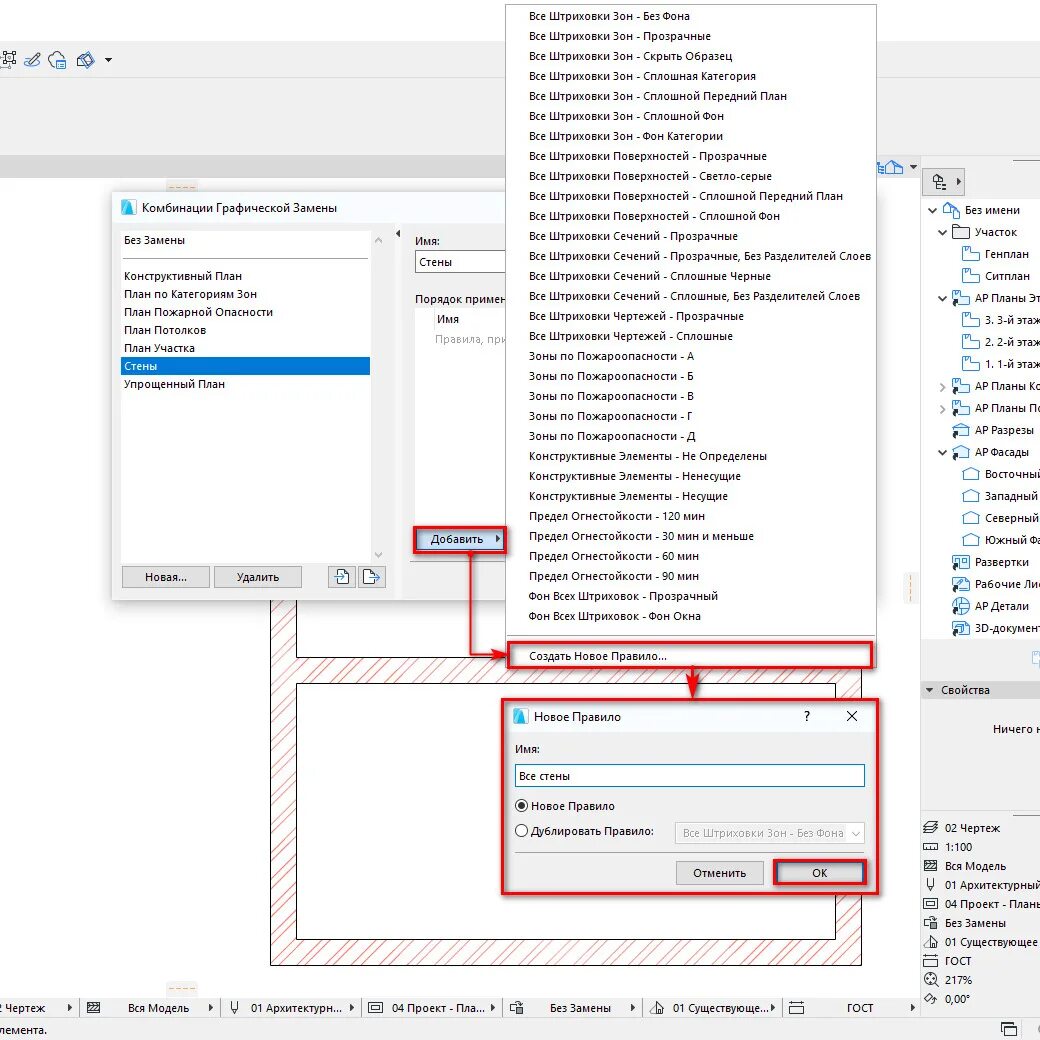Confirm with OK in Новое Правило dialog
Screen dimensions: 1040x1040
(x=820, y=873)
